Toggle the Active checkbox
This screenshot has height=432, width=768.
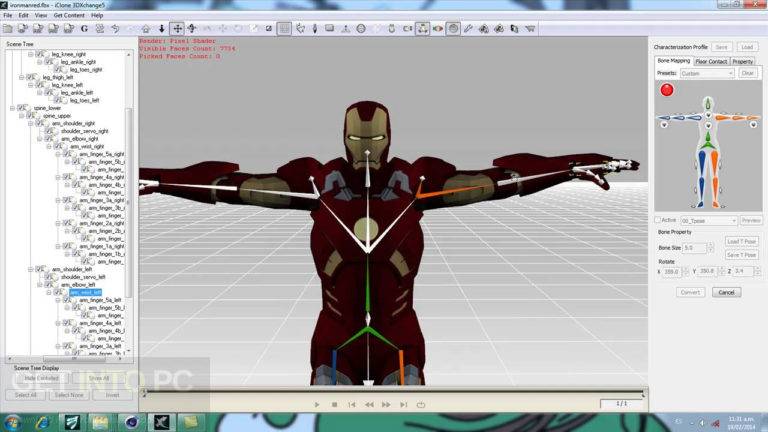click(x=657, y=220)
